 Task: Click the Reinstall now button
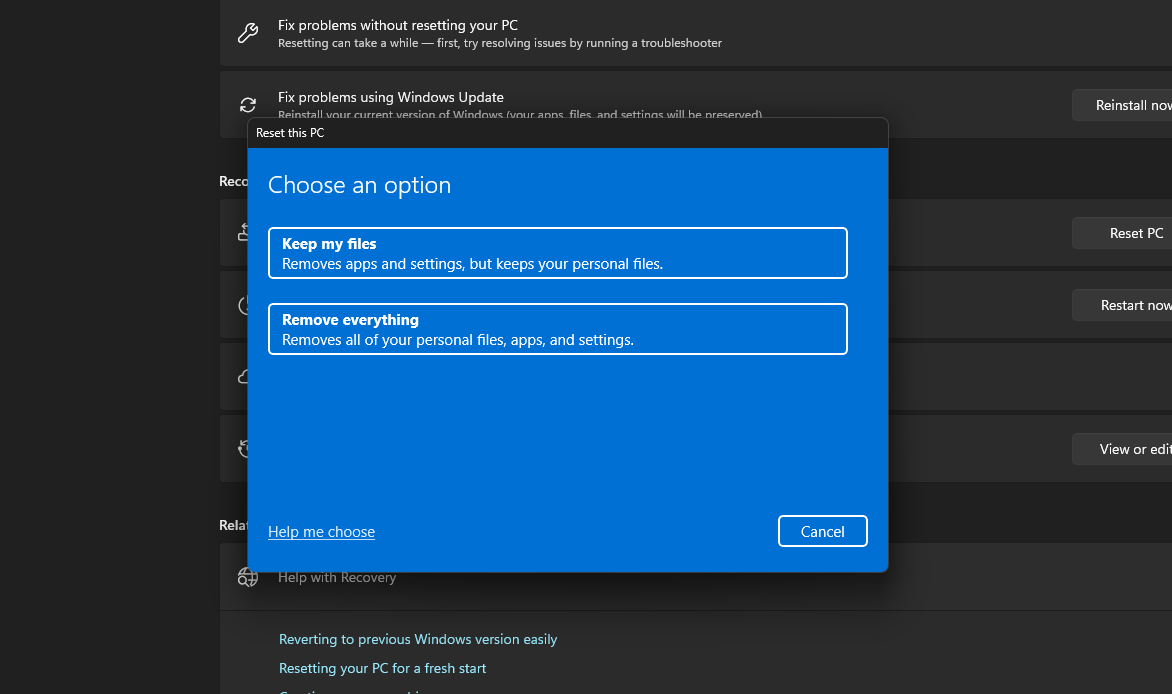1122,105
